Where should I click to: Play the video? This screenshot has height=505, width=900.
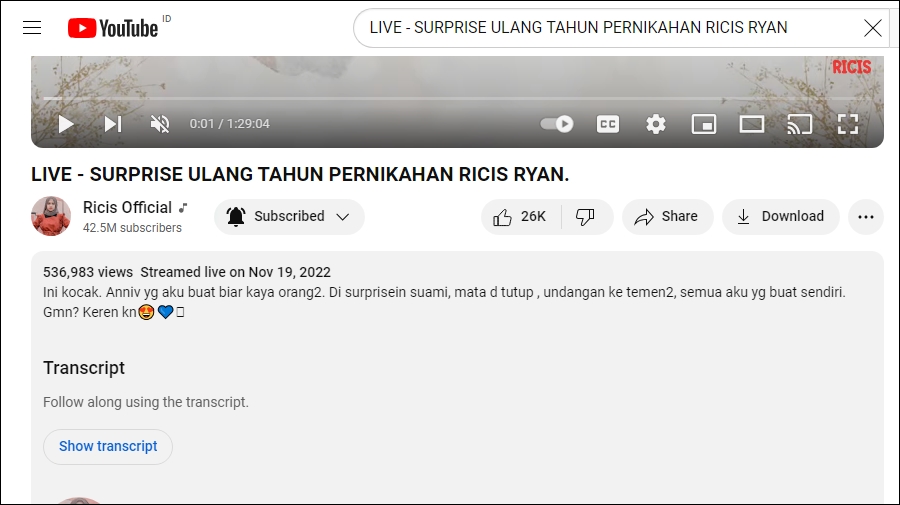coord(65,124)
